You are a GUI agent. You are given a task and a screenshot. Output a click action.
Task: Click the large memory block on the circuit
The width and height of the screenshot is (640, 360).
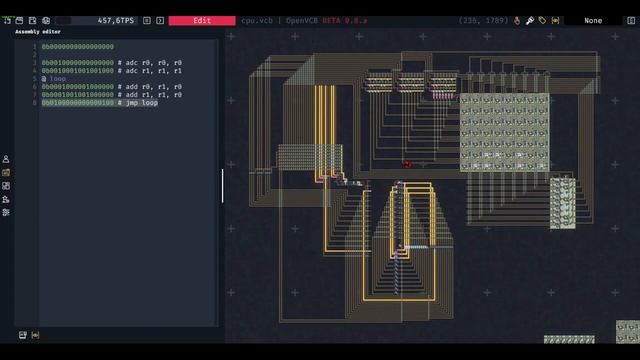click(x=504, y=133)
